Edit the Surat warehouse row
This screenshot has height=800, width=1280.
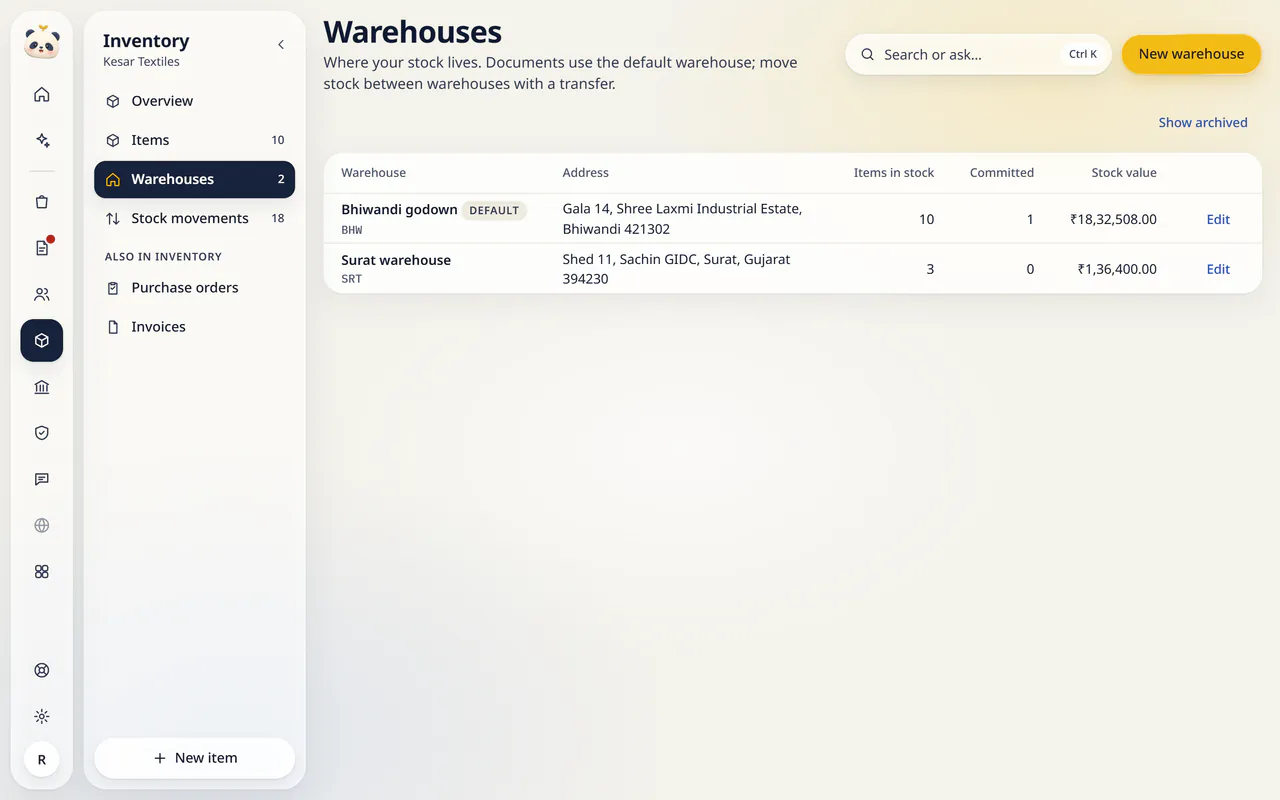1218,269
